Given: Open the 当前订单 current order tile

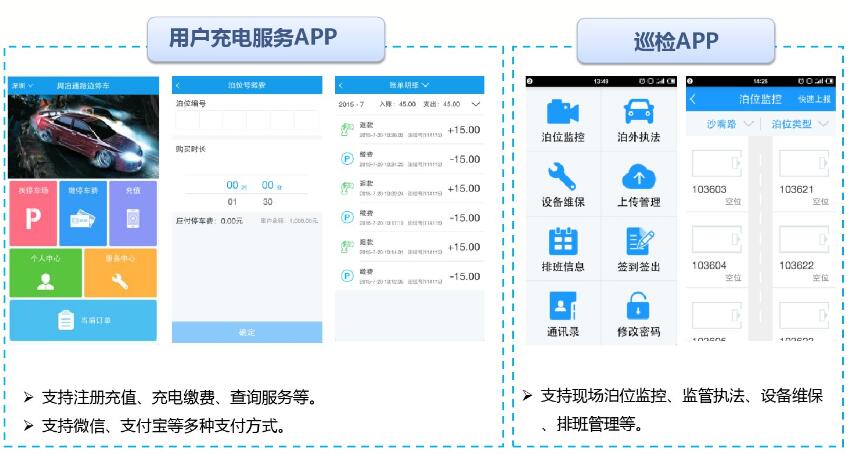Looking at the screenshot, I should point(82,320).
